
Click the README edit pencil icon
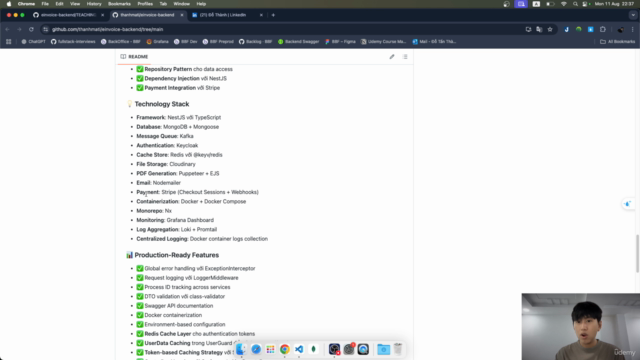392,57
